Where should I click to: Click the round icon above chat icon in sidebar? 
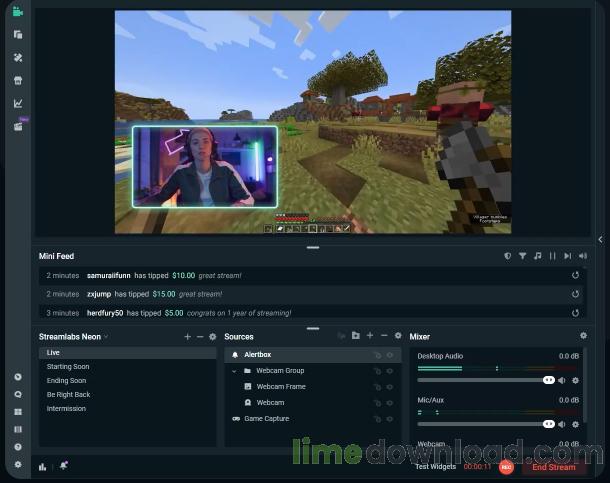(x=18, y=377)
